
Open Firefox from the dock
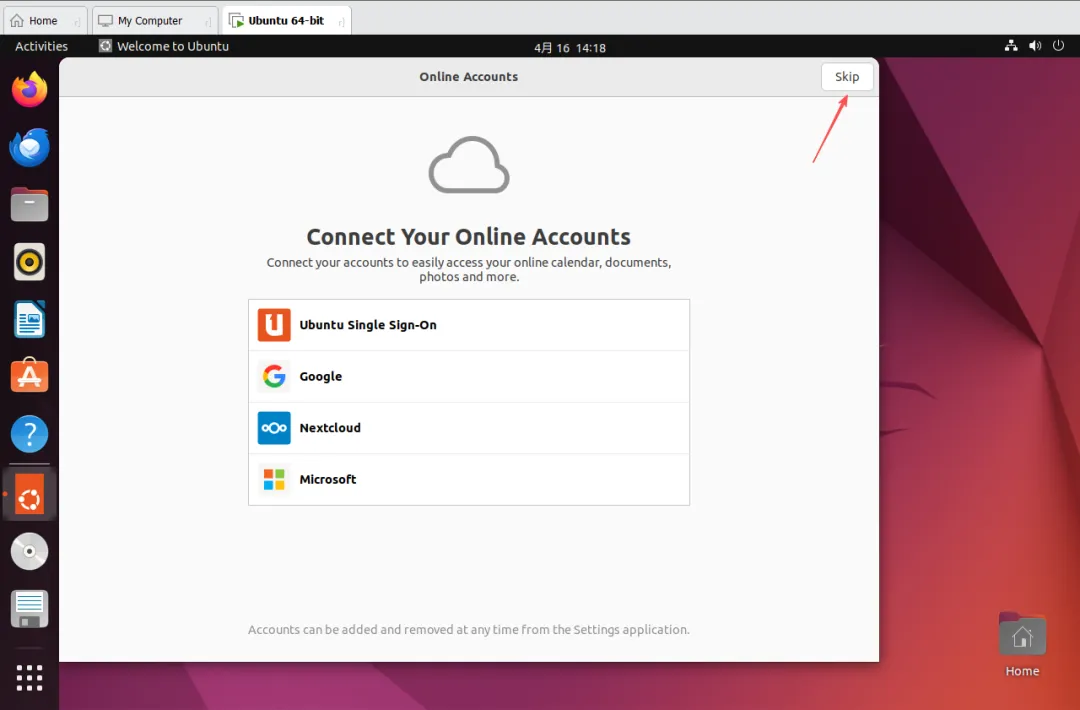(30, 90)
